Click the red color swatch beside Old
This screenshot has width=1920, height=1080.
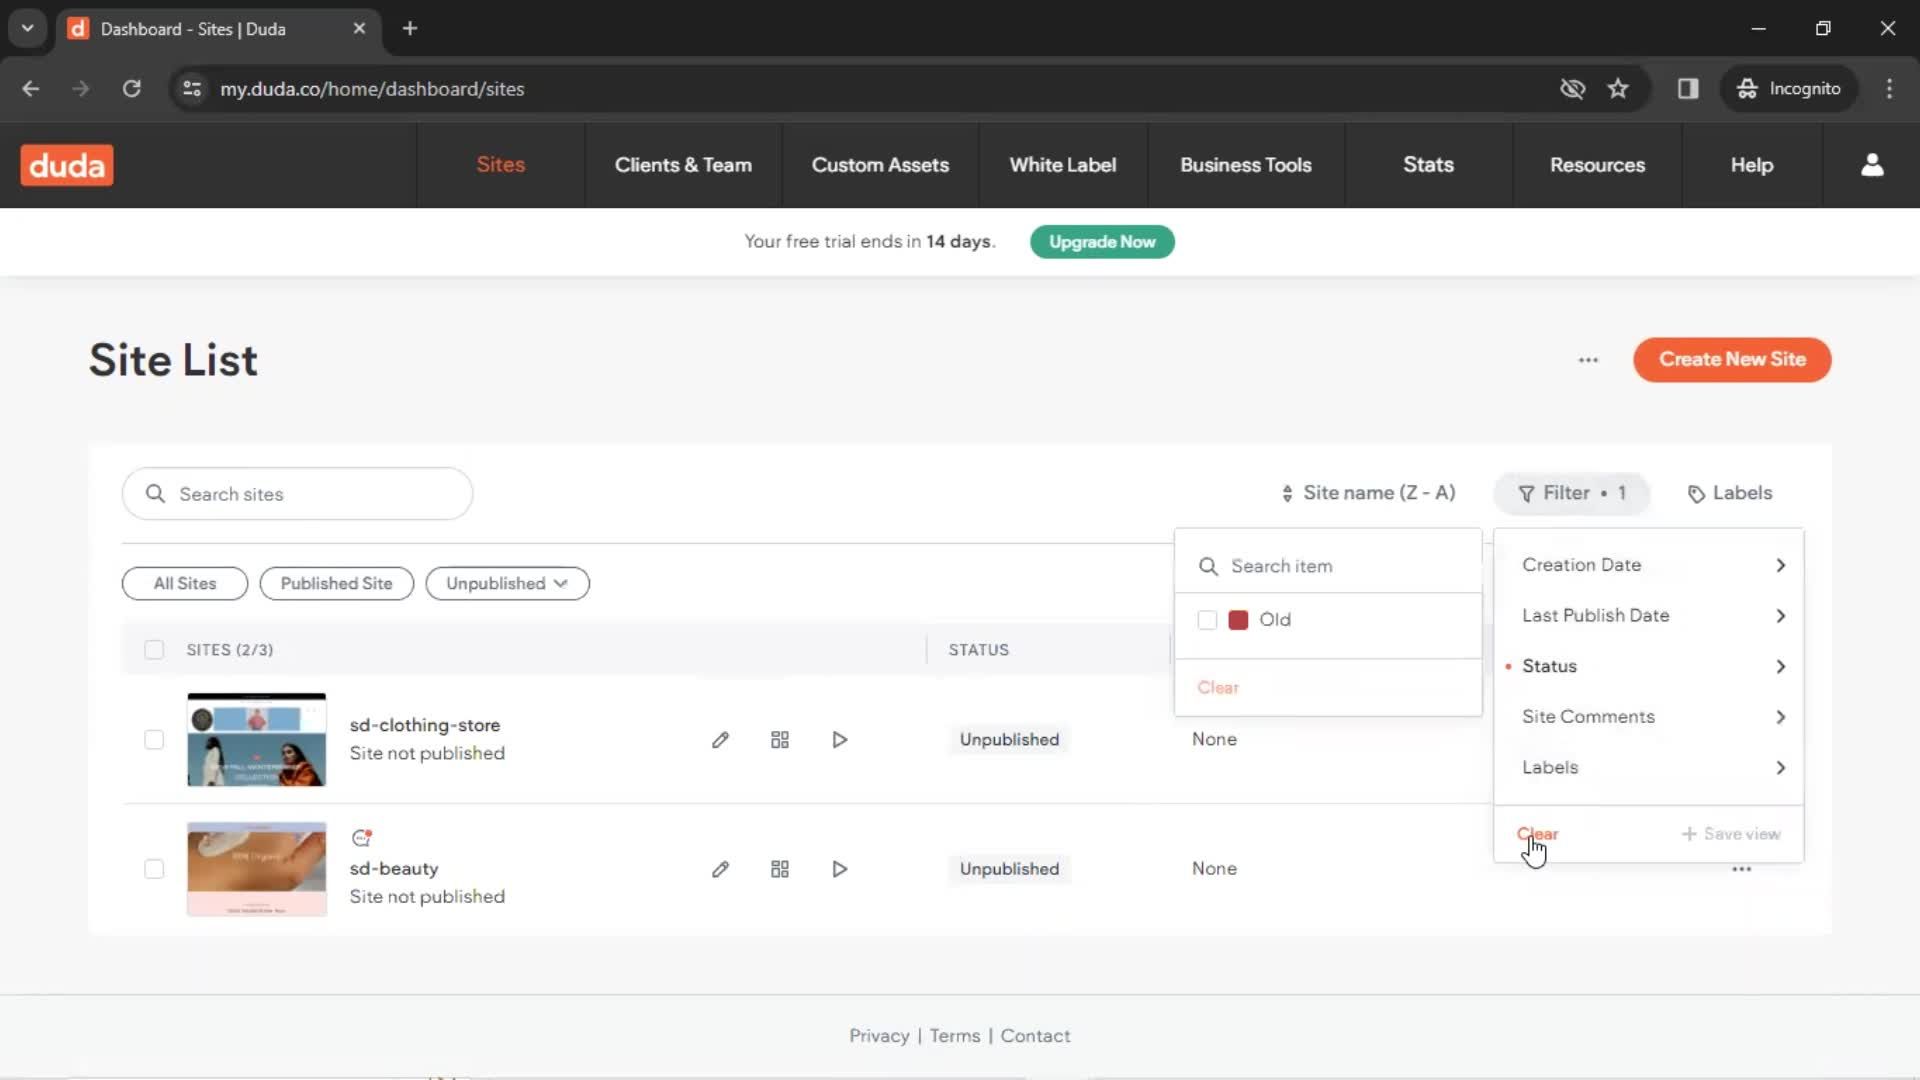click(1238, 620)
